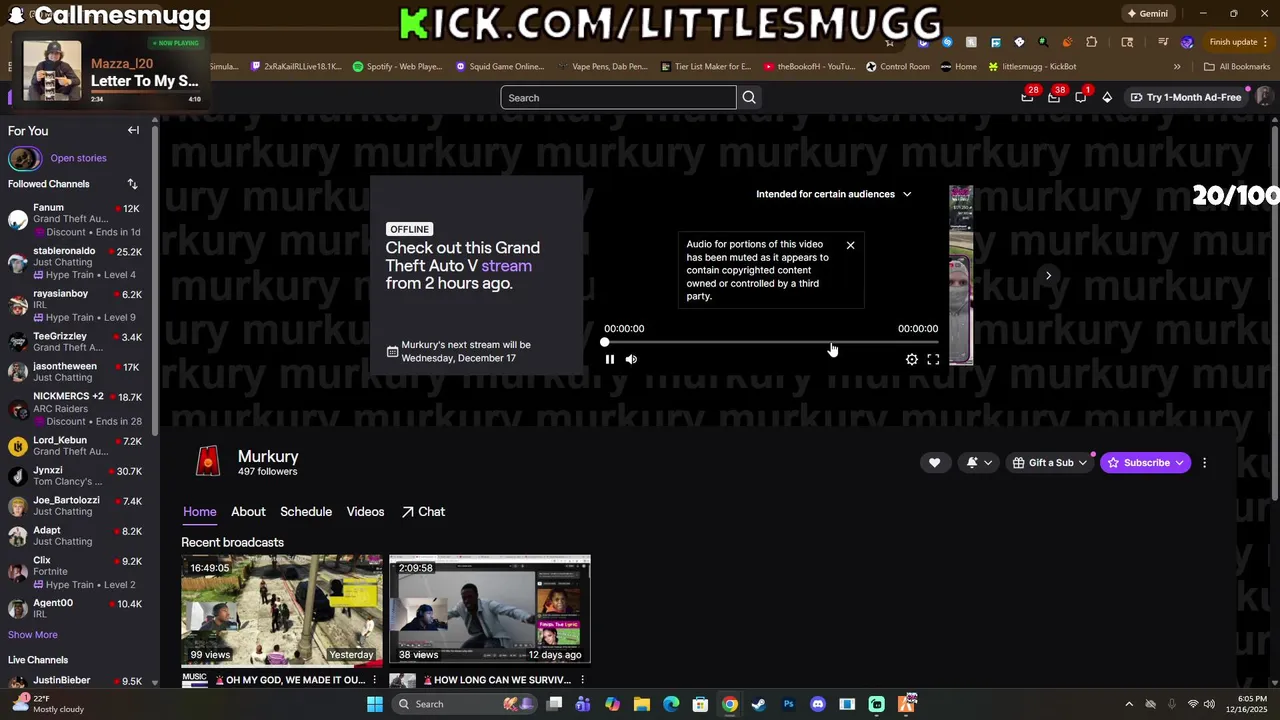Screen dimensions: 1280x720
Task: Click the stream link in offline message
Action: point(506,266)
